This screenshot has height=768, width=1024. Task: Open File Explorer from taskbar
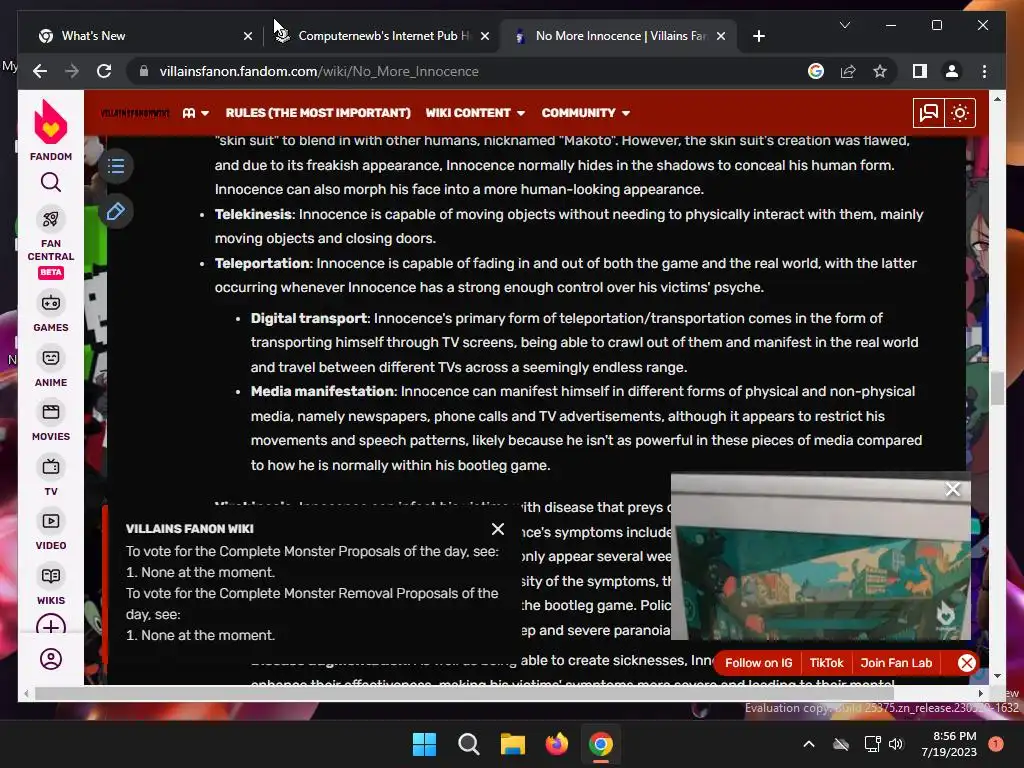513,744
